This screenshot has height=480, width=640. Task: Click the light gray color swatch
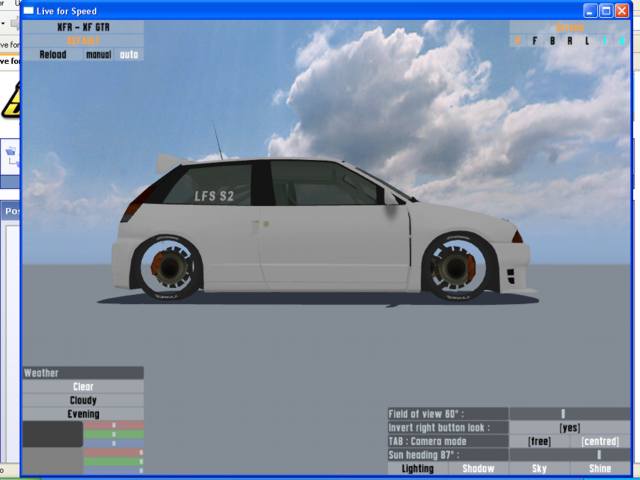coord(53,461)
